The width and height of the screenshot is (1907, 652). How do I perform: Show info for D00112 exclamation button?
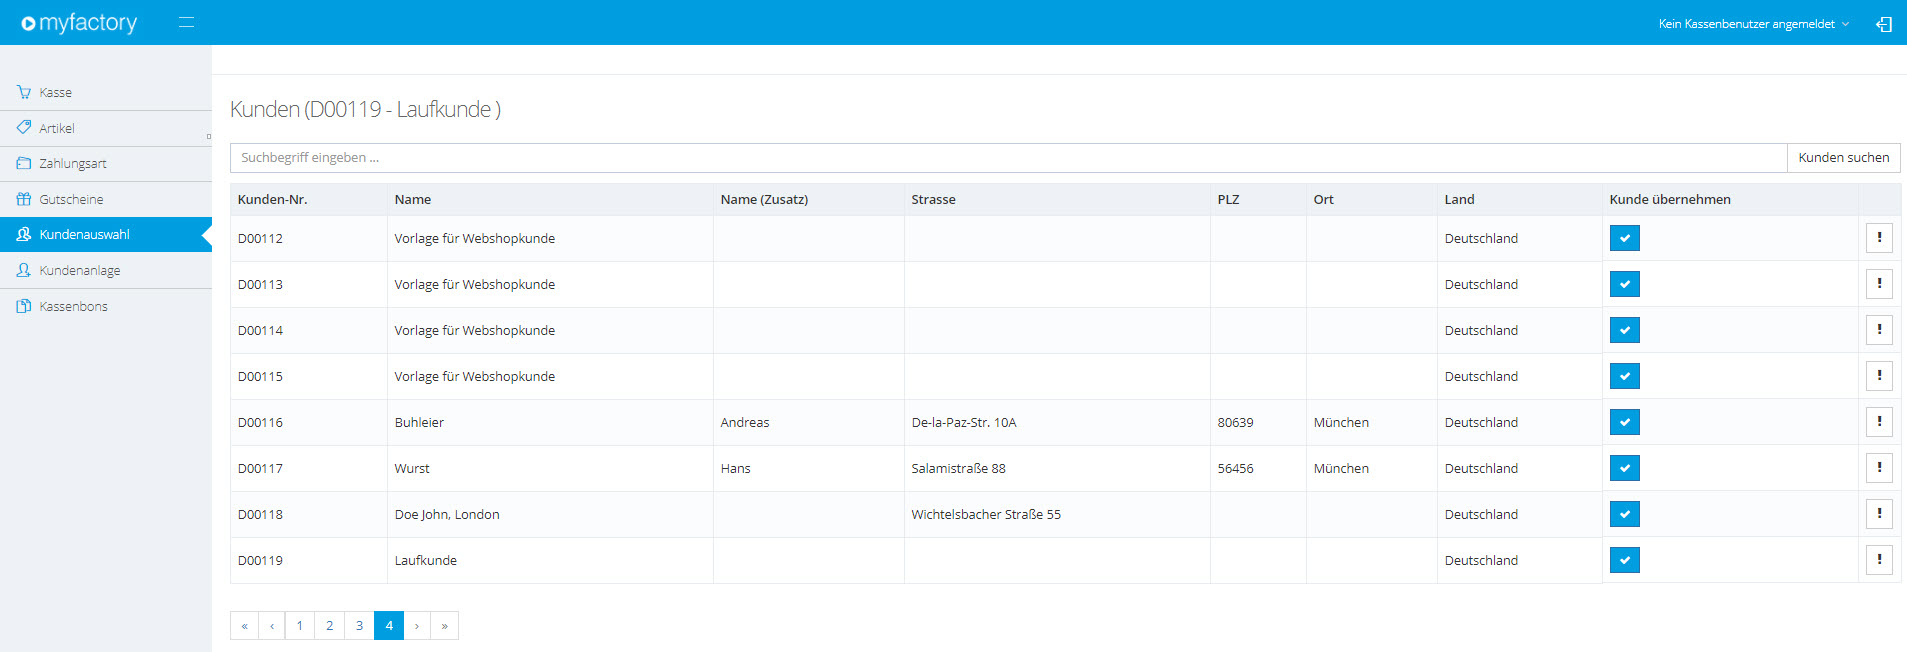coord(1879,238)
